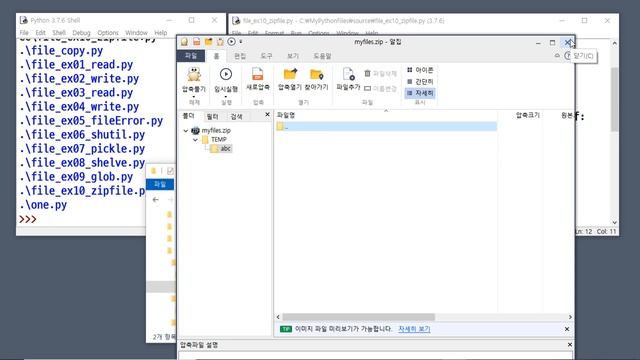
Task: Open the 압축풀기 dropdown arrow
Action: 194,97
